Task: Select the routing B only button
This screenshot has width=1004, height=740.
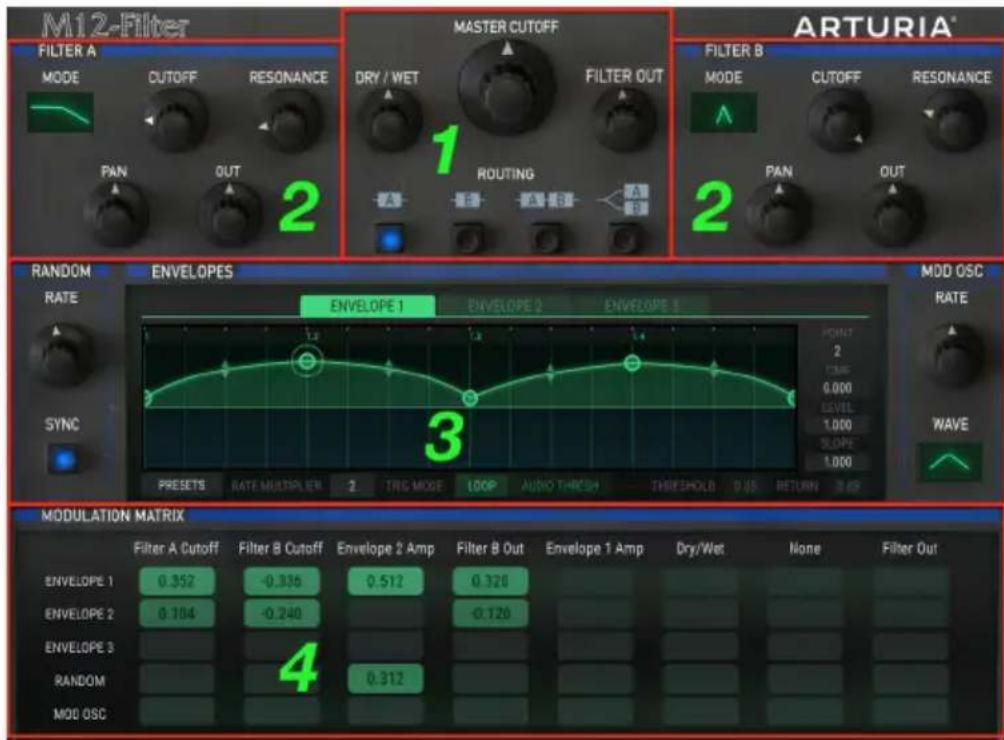Action: [467, 240]
